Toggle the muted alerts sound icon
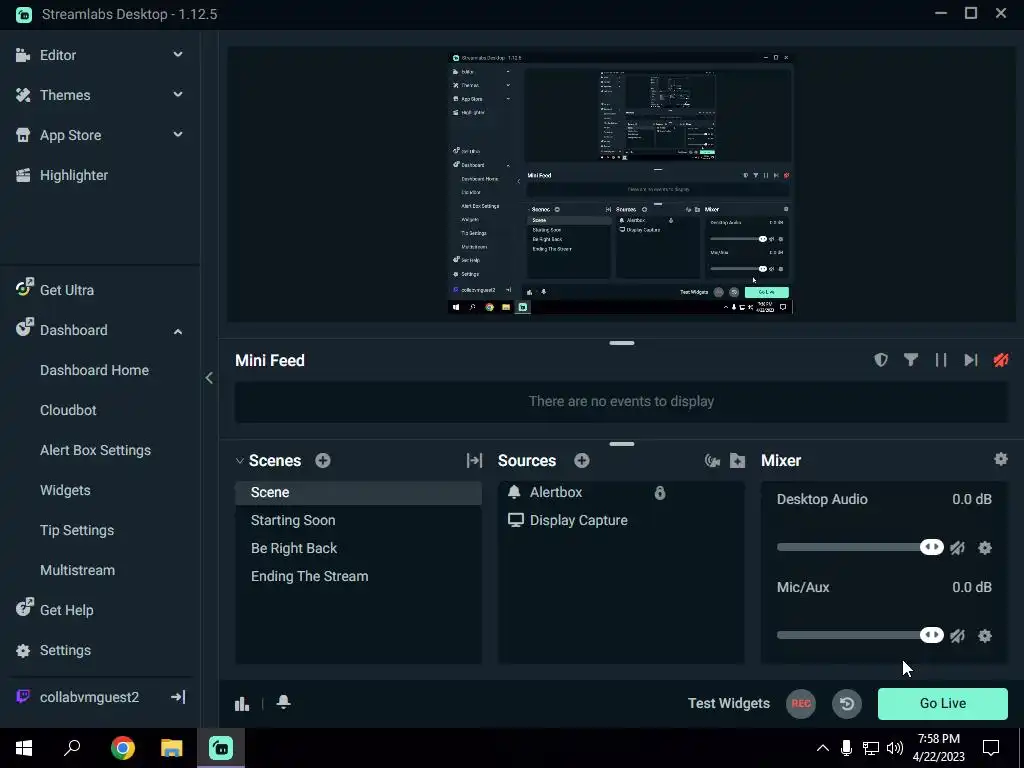1024x768 pixels. (x=1001, y=360)
